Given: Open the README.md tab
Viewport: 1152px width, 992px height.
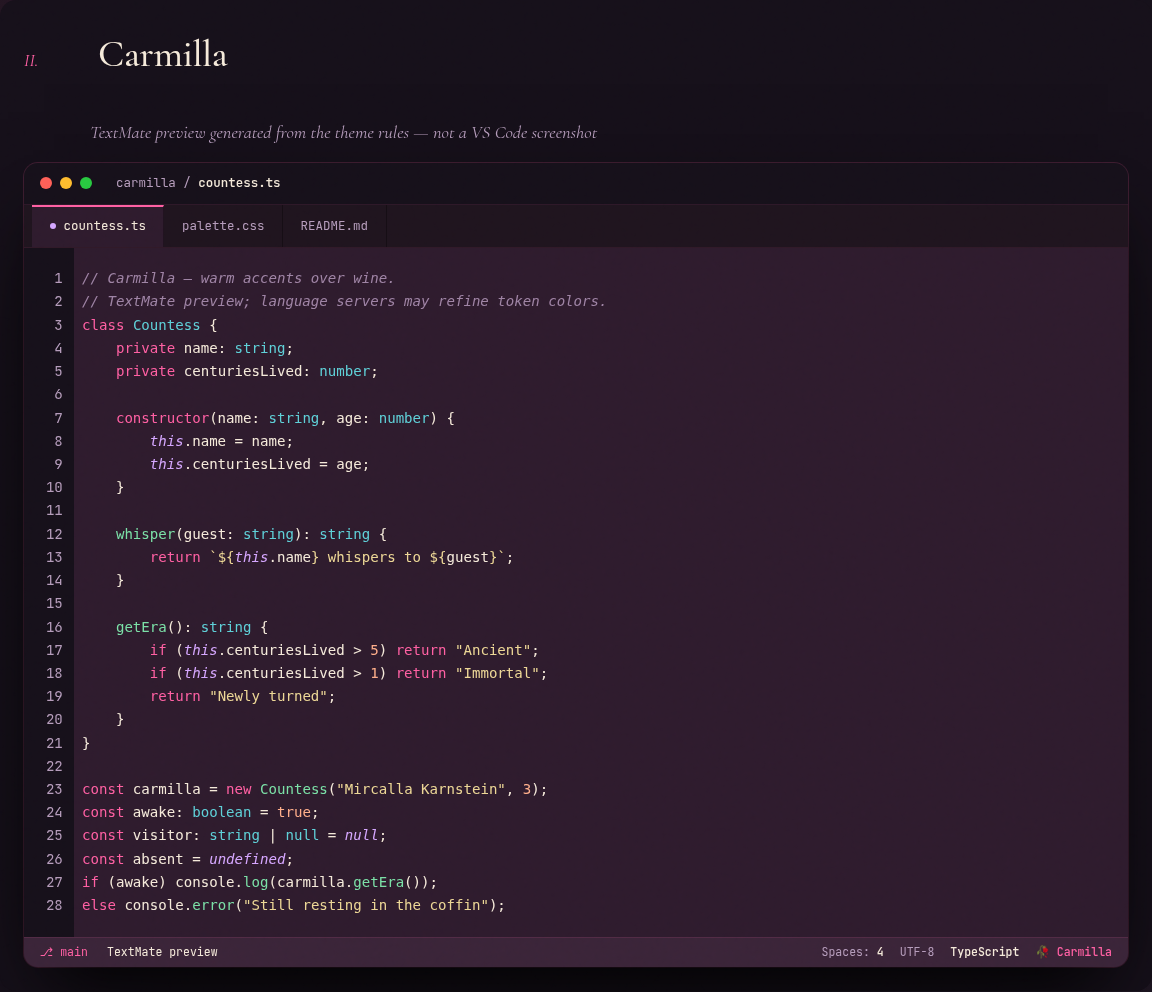Looking at the screenshot, I should 334,226.
